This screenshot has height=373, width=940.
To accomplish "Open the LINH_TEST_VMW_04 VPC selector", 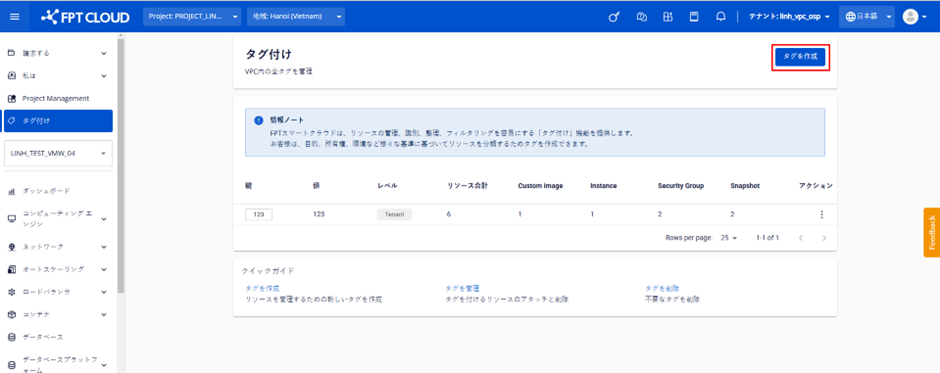I will pos(58,154).
